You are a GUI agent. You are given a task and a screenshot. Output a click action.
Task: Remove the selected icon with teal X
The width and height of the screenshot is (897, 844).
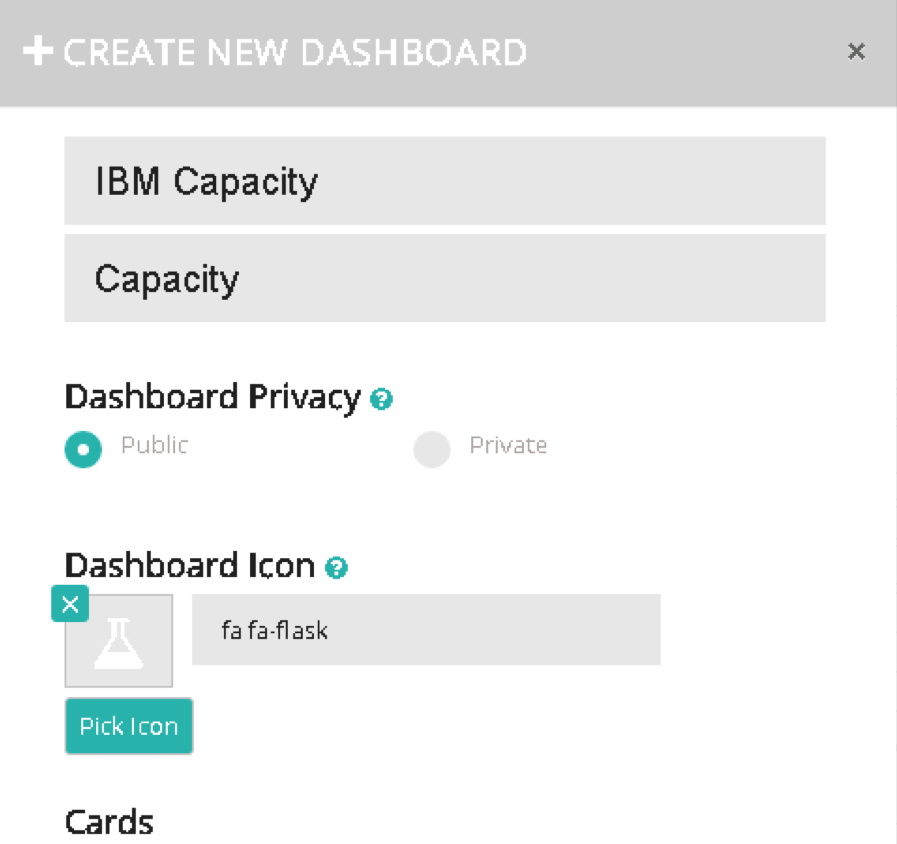pyautogui.click(x=70, y=604)
